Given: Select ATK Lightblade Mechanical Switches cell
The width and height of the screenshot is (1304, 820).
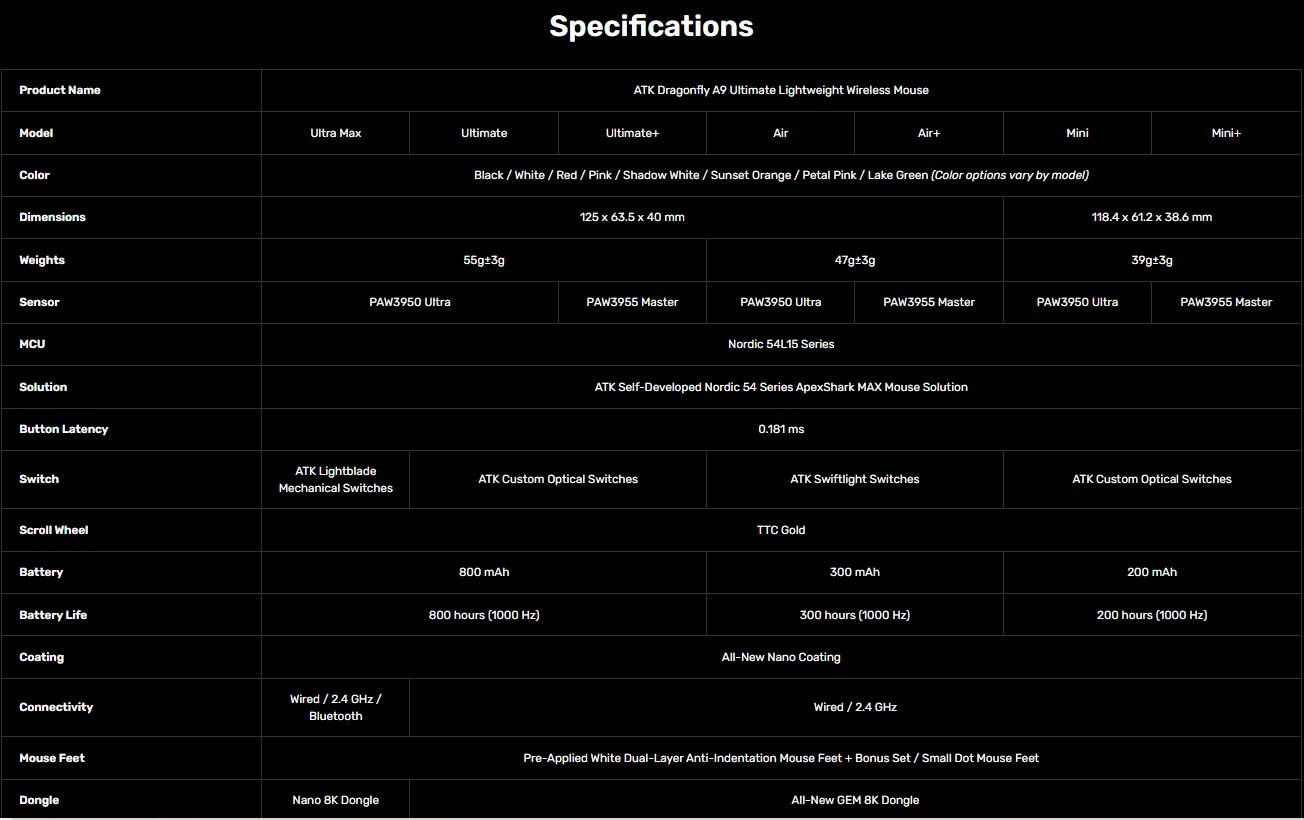Looking at the screenshot, I should point(336,479).
